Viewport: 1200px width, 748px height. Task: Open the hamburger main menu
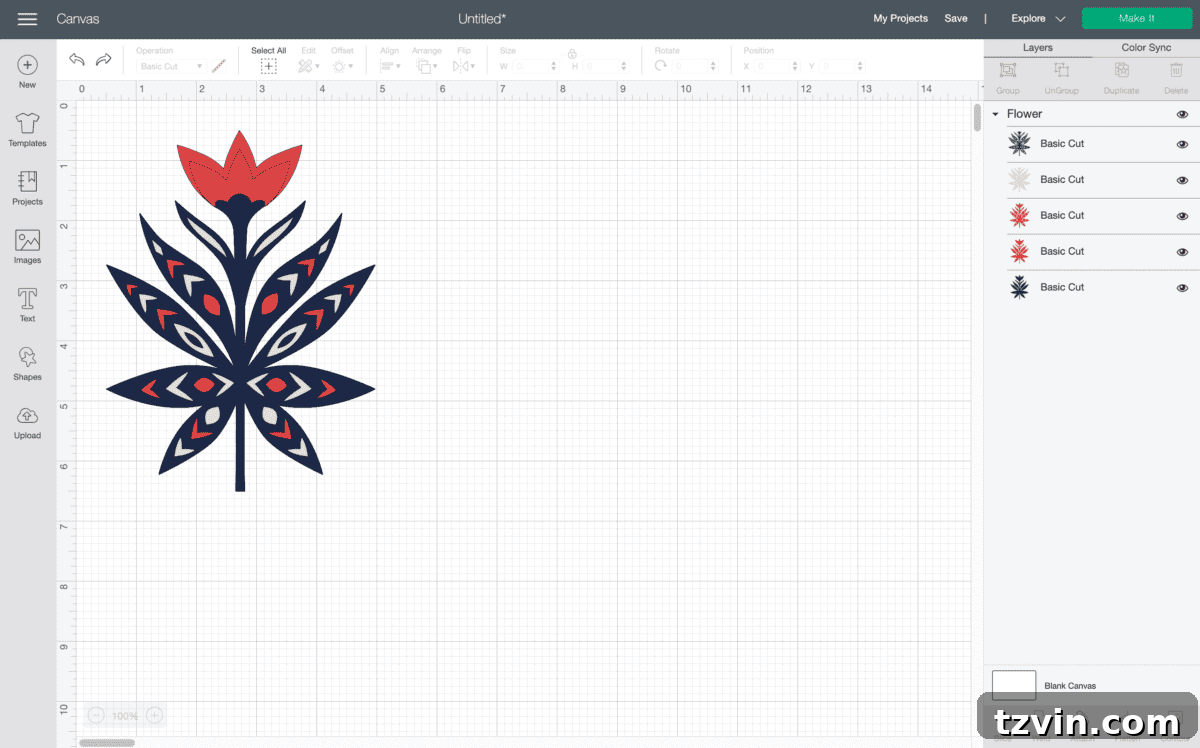click(x=27, y=19)
